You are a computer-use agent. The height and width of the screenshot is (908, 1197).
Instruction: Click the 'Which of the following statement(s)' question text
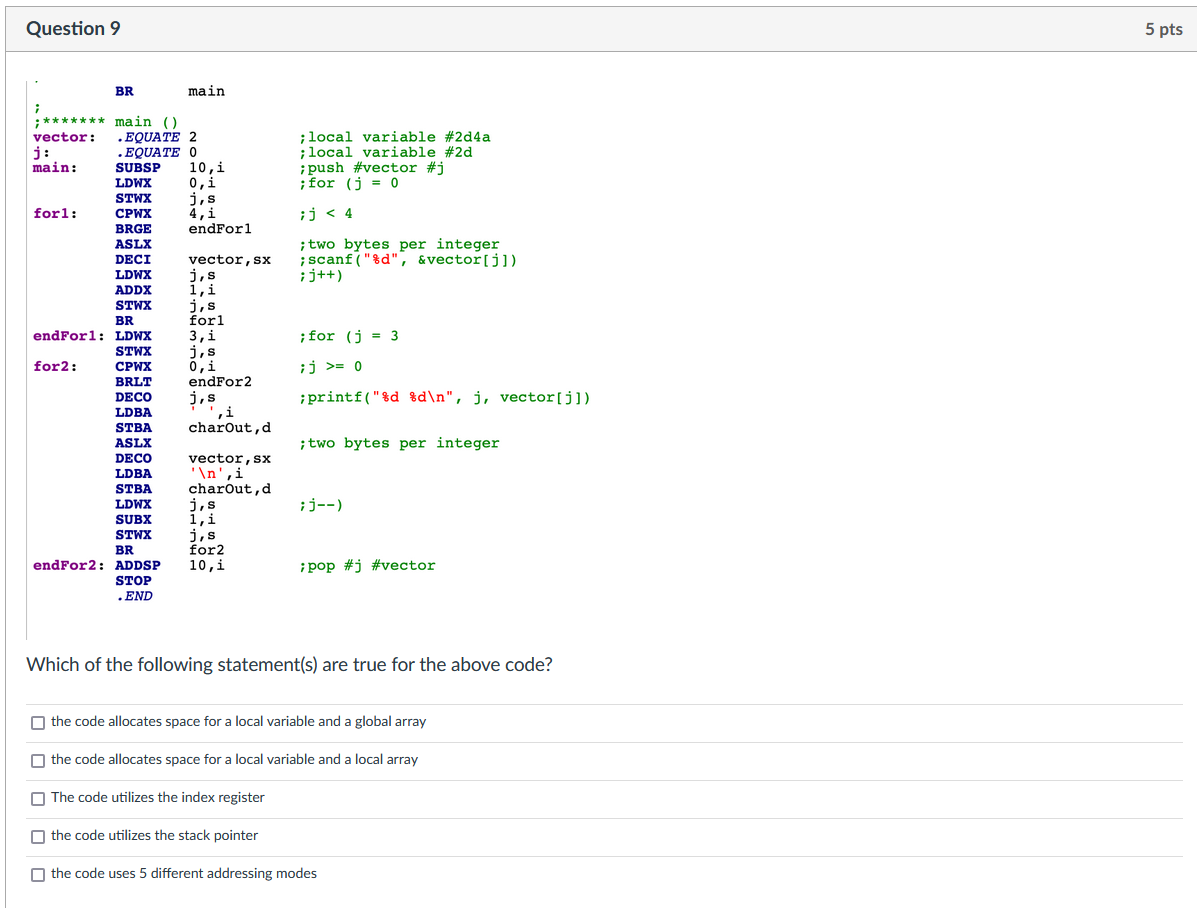(x=289, y=664)
